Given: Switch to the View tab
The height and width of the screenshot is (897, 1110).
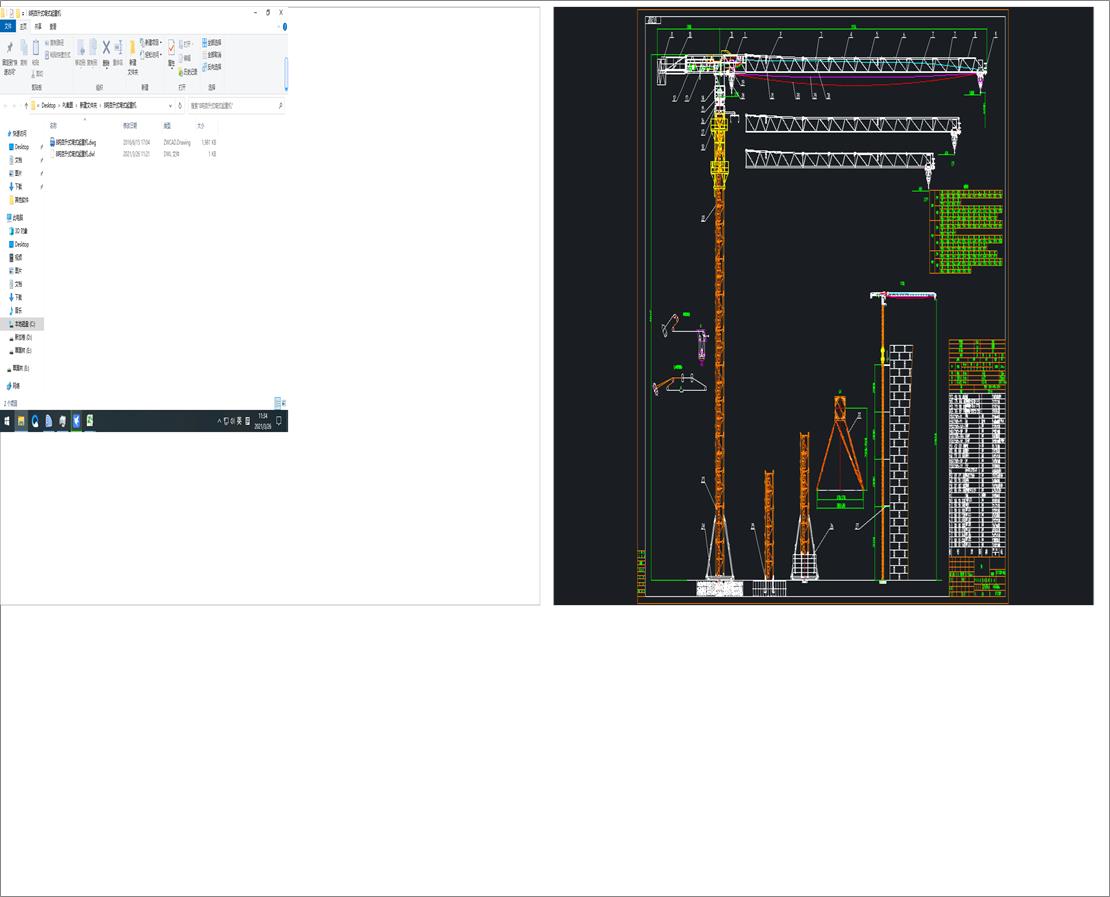Looking at the screenshot, I should [x=53, y=26].
